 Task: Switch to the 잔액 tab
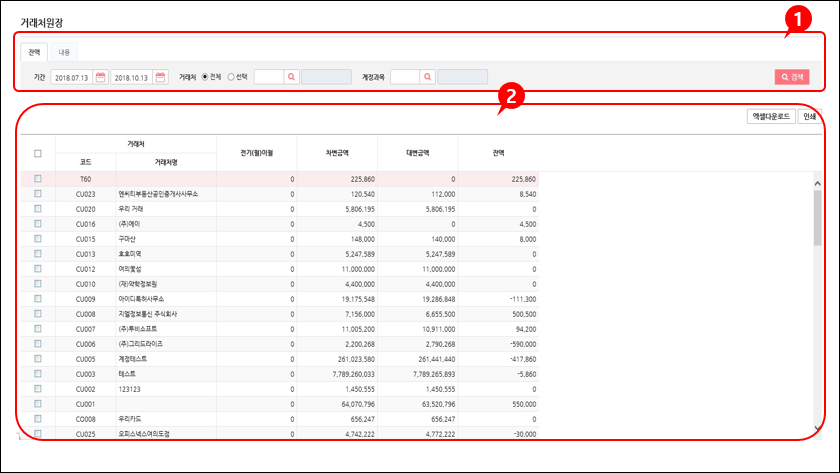34,51
